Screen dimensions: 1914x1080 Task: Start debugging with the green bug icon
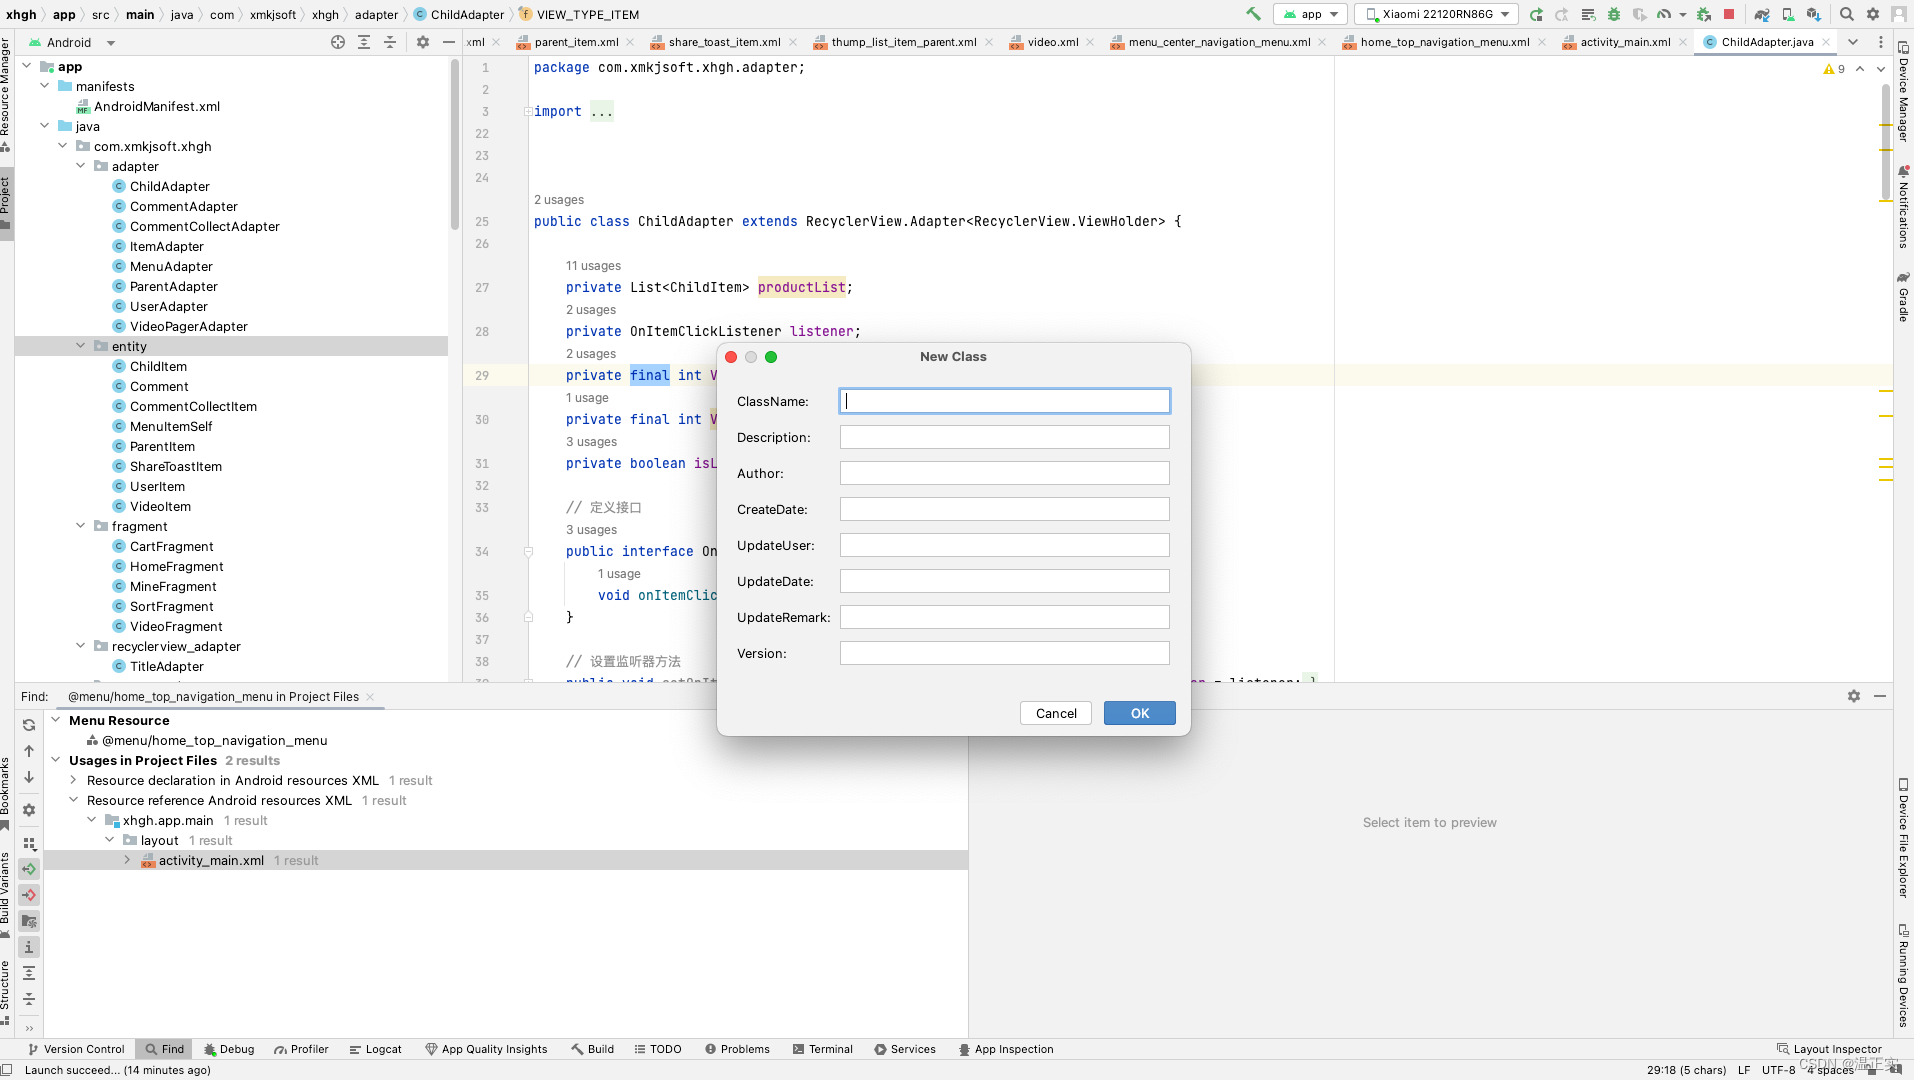click(1614, 14)
